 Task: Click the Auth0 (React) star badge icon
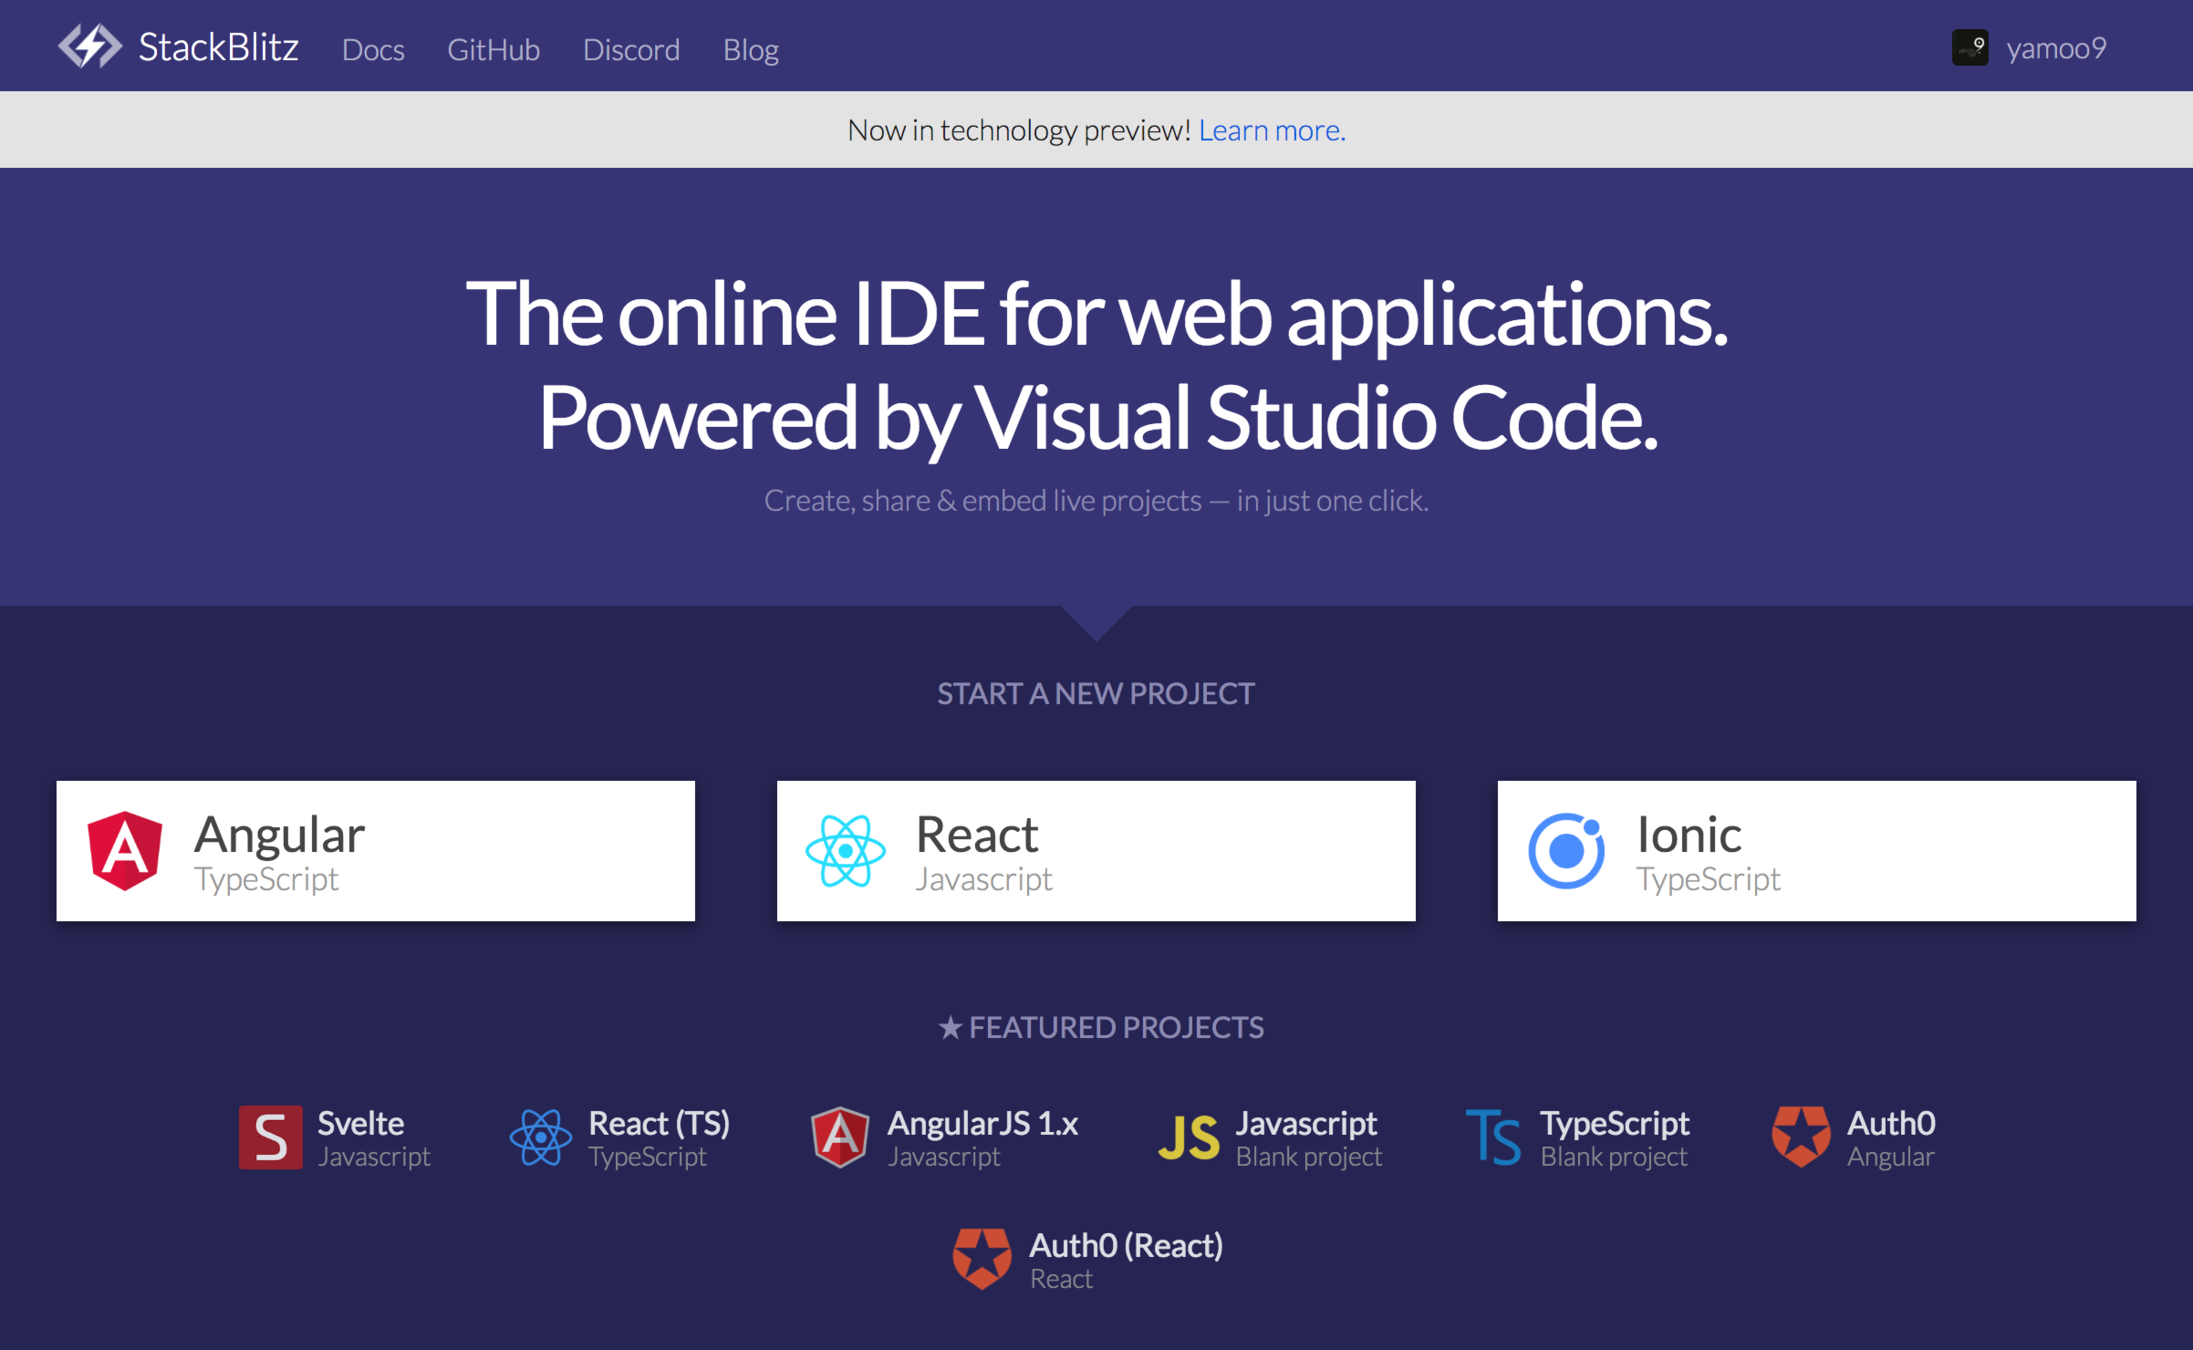pyautogui.click(x=981, y=1258)
